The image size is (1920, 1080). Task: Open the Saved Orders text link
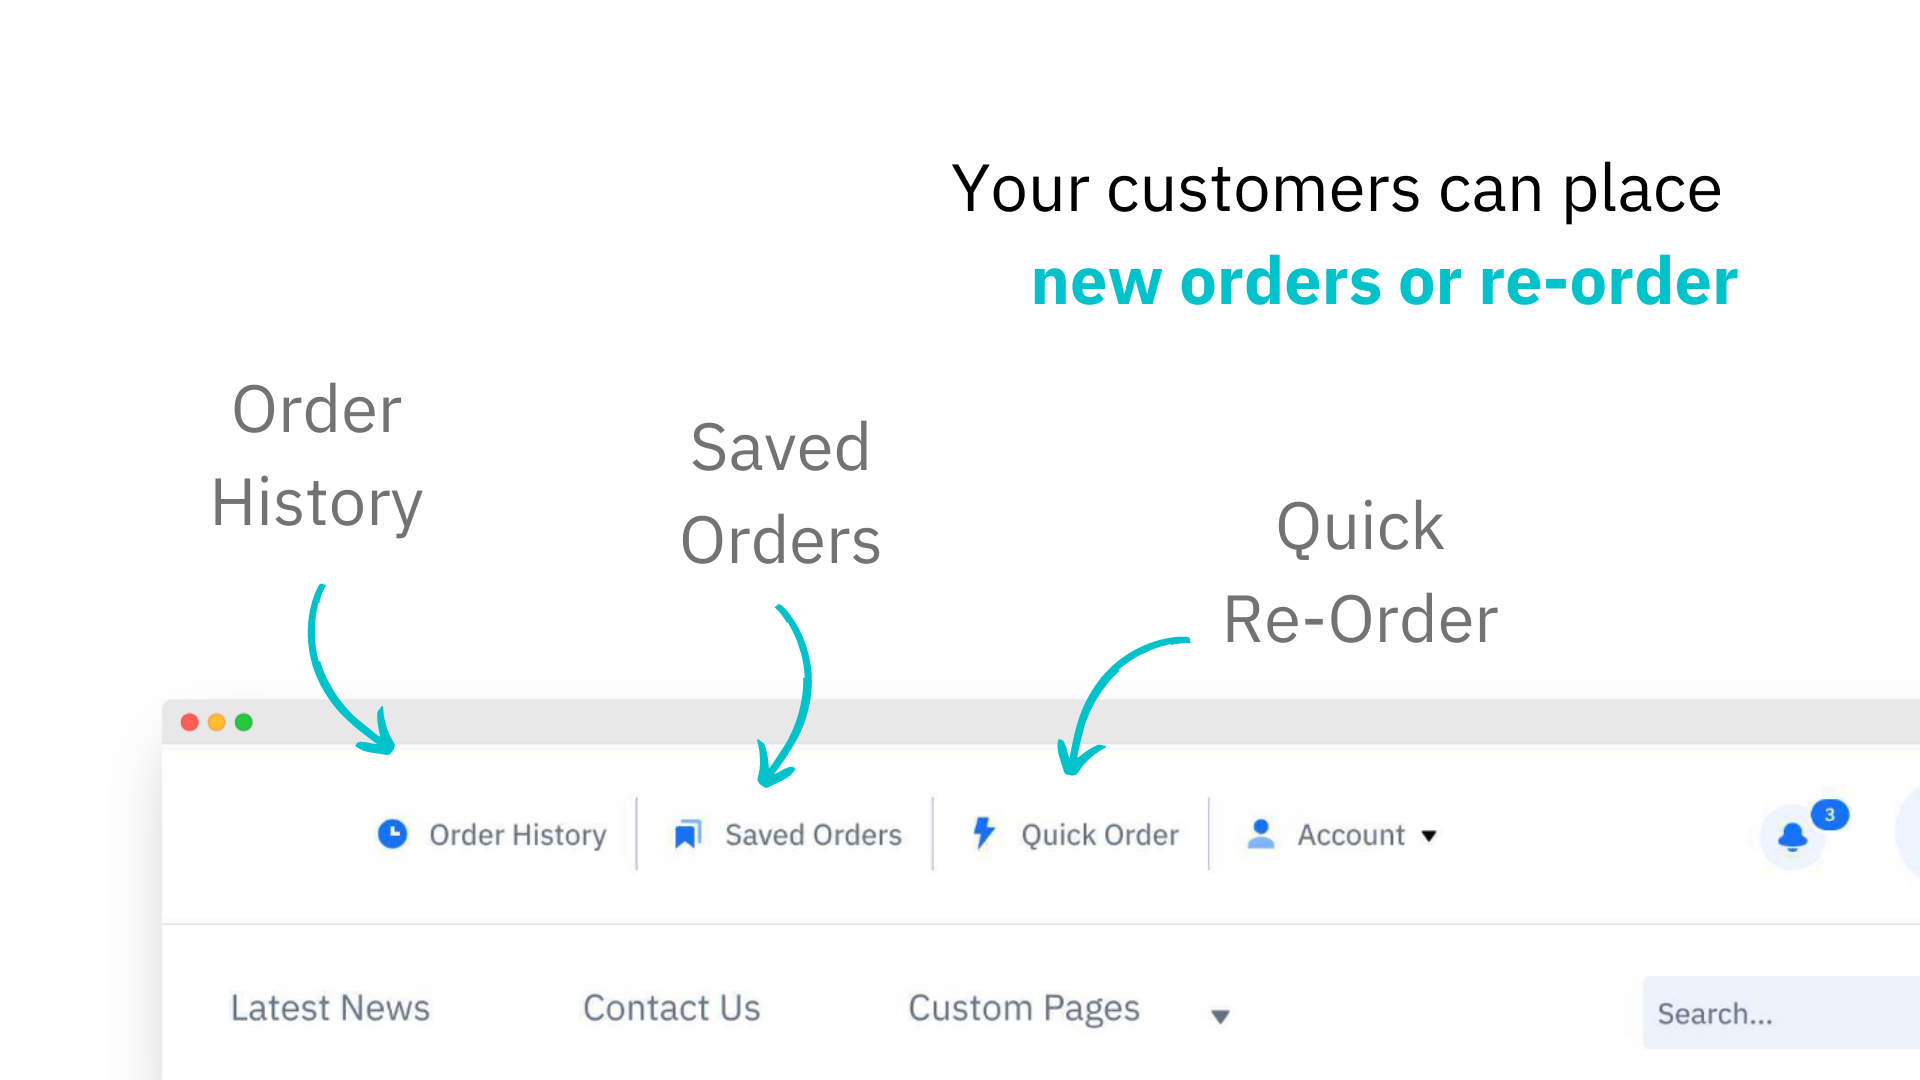click(x=813, y=835)
